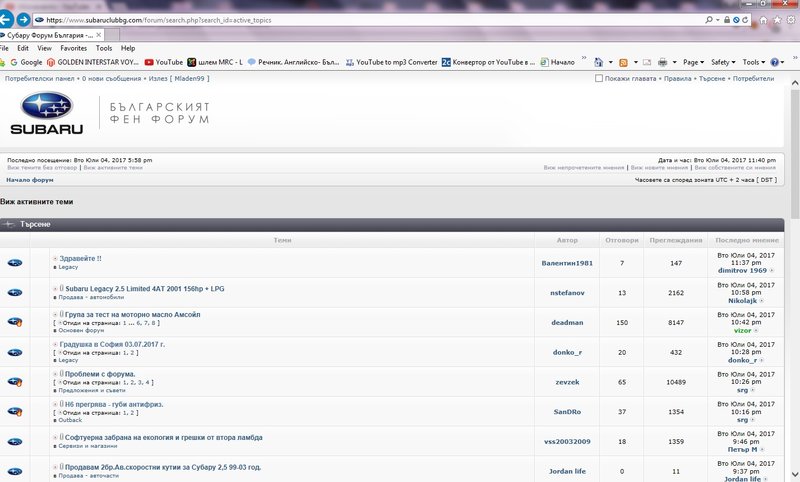Click the address bar URL field

click(367, 20)
